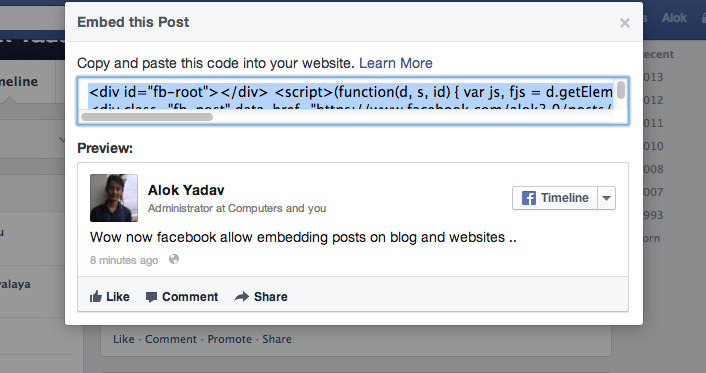Click the vertical scrollbar thumb in the code box

click(x=621, y=90)
